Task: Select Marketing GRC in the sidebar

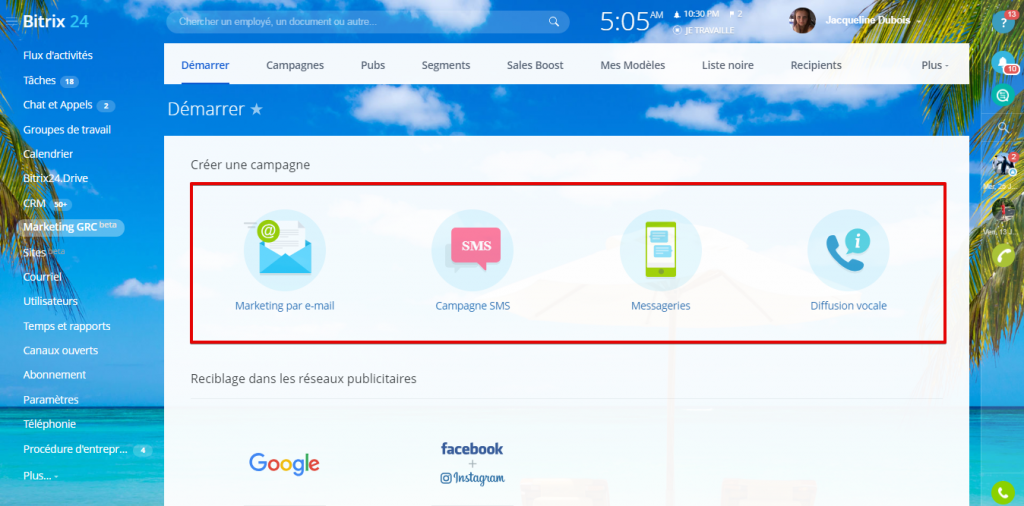Action: click(x=70, y=227)
